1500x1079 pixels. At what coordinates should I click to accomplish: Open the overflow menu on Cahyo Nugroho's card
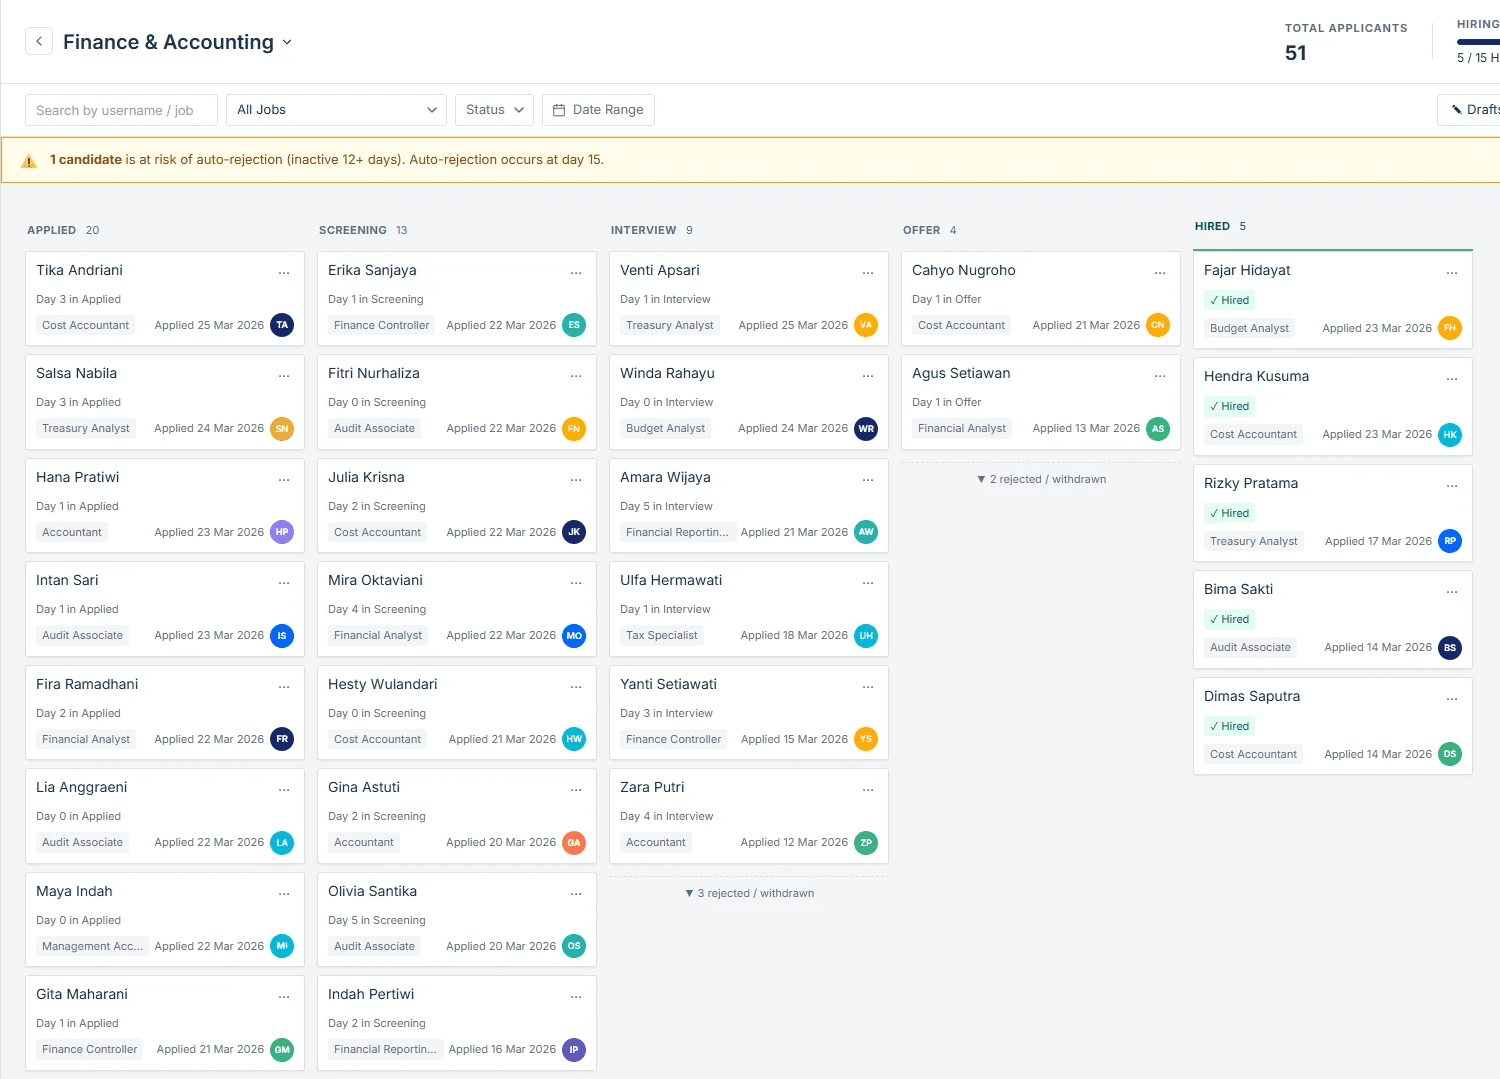[1160, 272]
